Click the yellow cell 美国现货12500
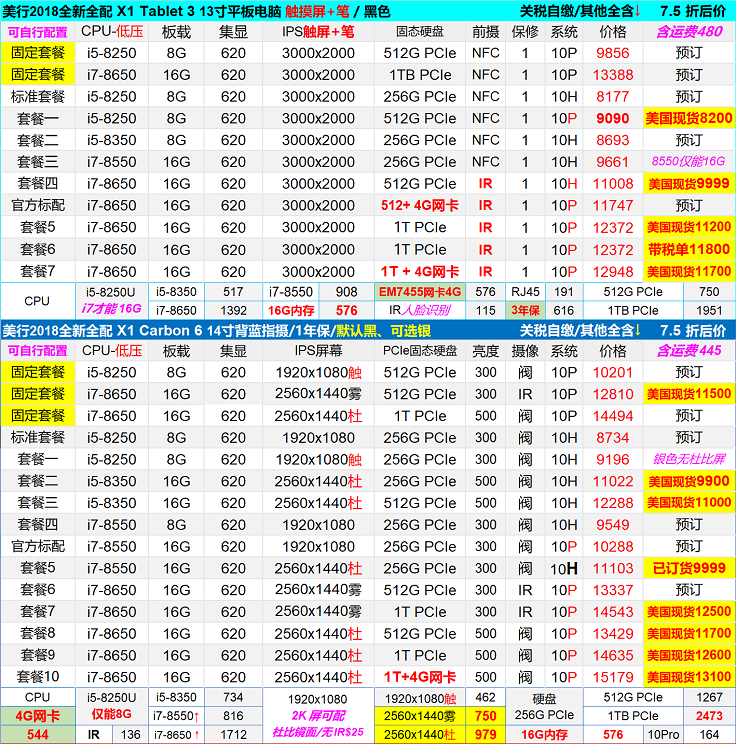 689,612
